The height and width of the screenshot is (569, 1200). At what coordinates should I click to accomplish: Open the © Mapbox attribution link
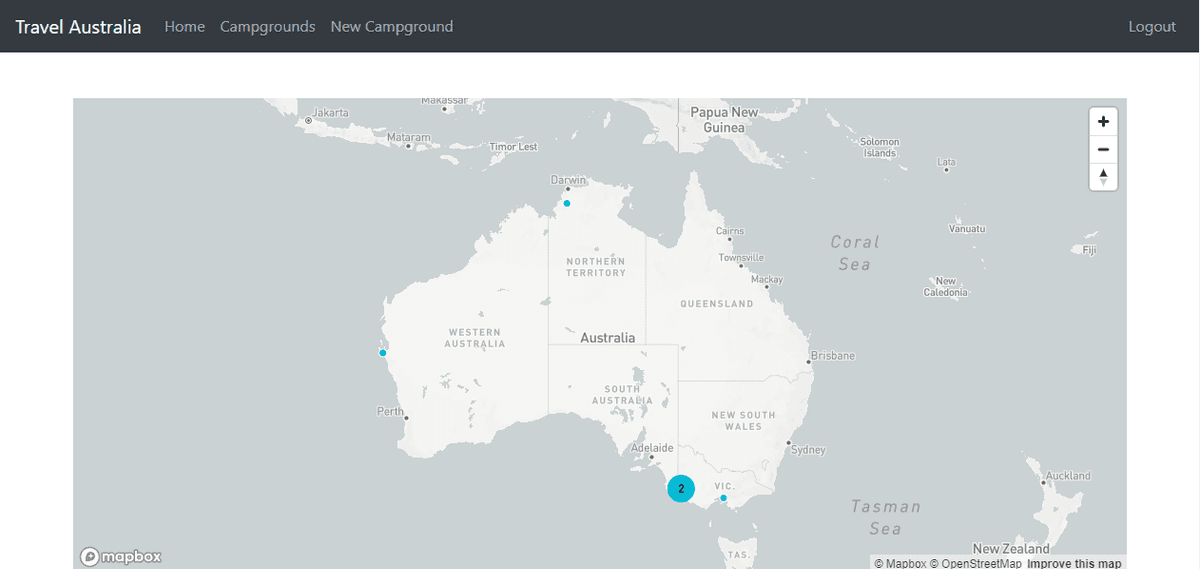pos(899,564)
